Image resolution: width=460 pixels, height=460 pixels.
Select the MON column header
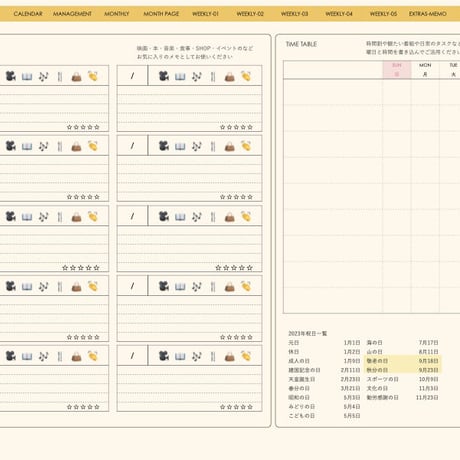425,69
